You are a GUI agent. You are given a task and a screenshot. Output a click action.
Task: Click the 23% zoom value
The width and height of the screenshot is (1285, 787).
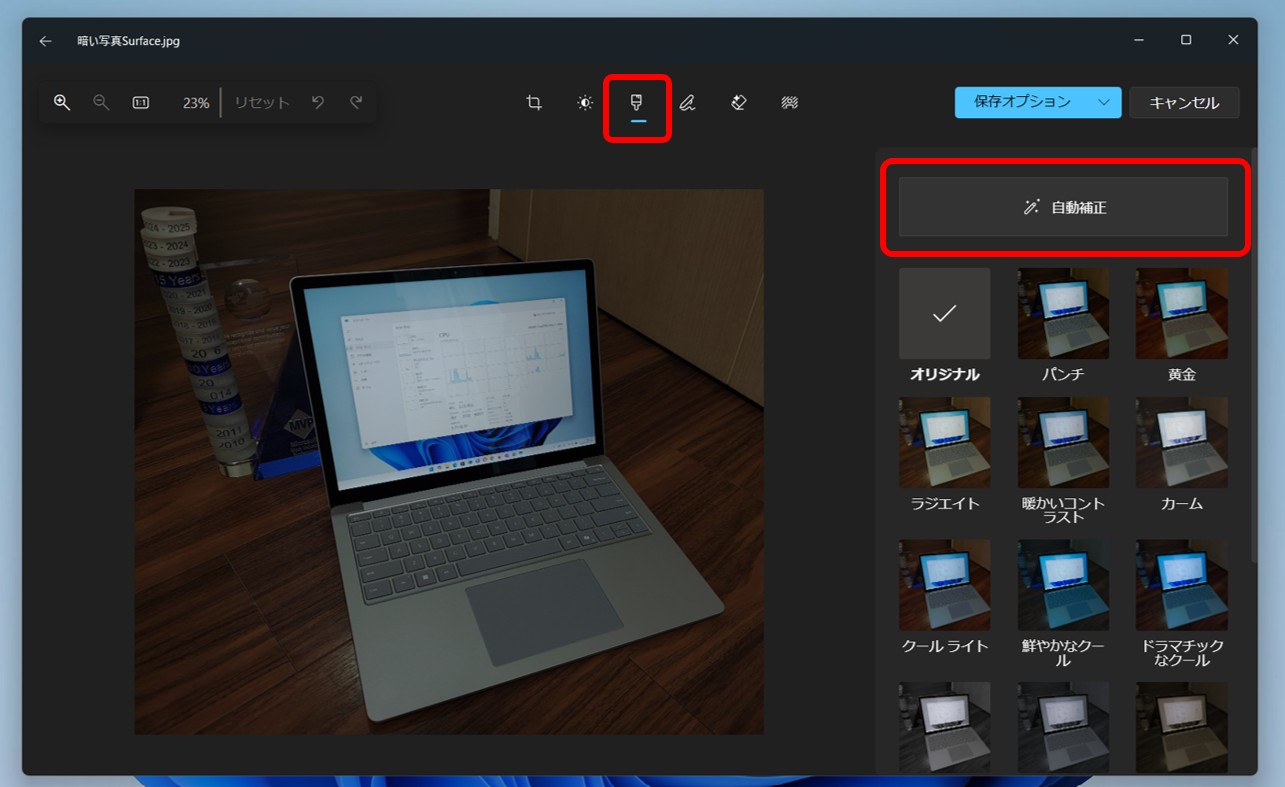196,102
